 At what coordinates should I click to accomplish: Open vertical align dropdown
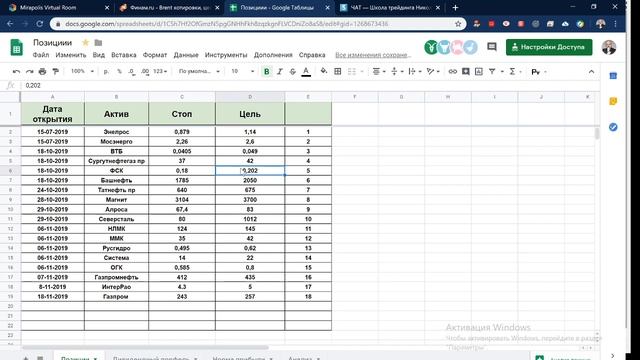click(397, 71)
